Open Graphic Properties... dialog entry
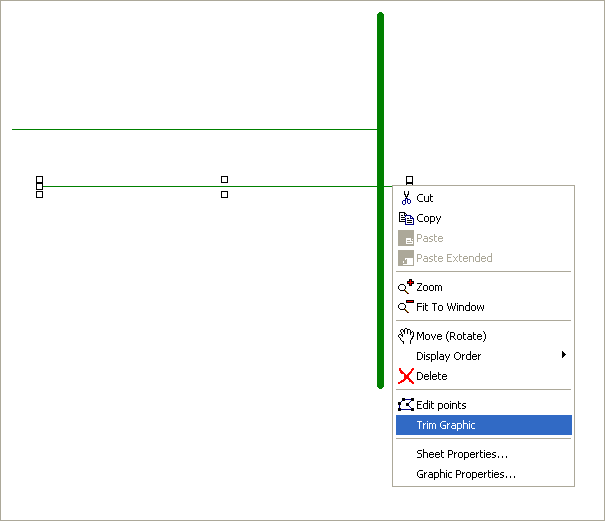Viewport: 605px width, 521px height. tap(466, 474)
